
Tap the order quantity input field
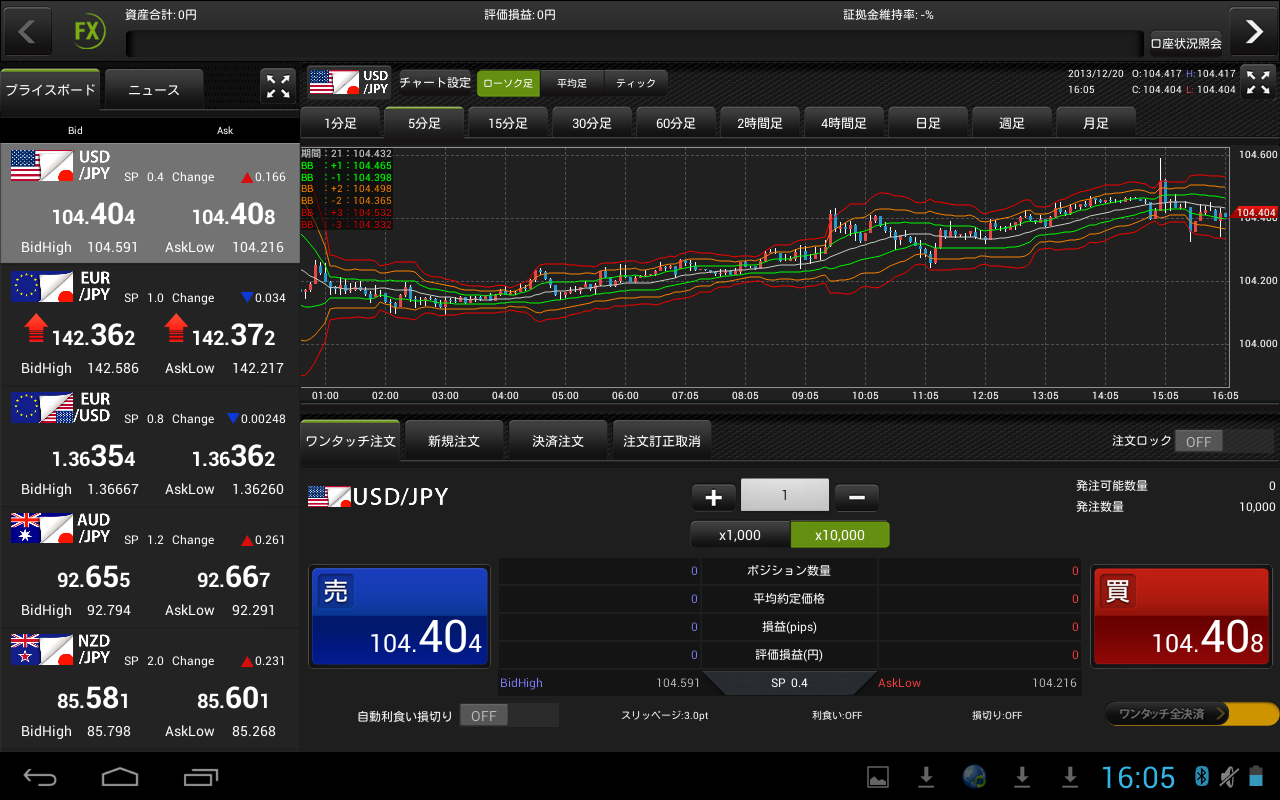pyautogui.click(x=785, y=496)
